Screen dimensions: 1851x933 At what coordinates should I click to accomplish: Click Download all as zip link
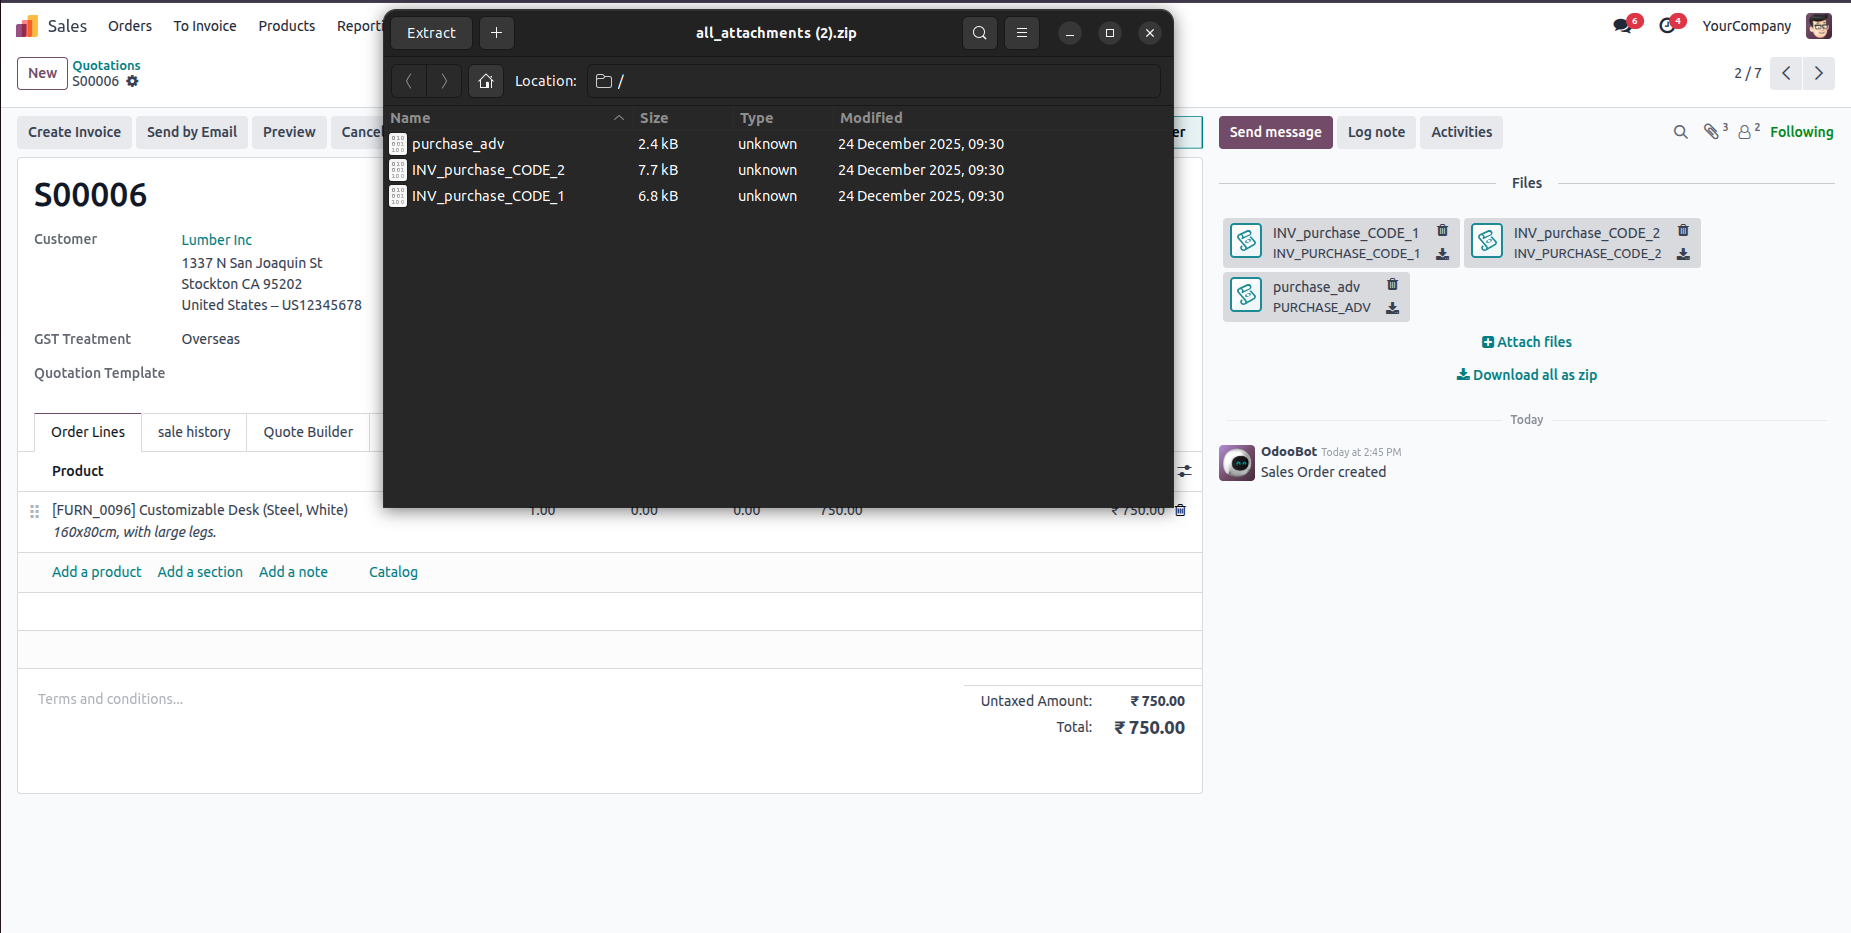[1526, 375]
